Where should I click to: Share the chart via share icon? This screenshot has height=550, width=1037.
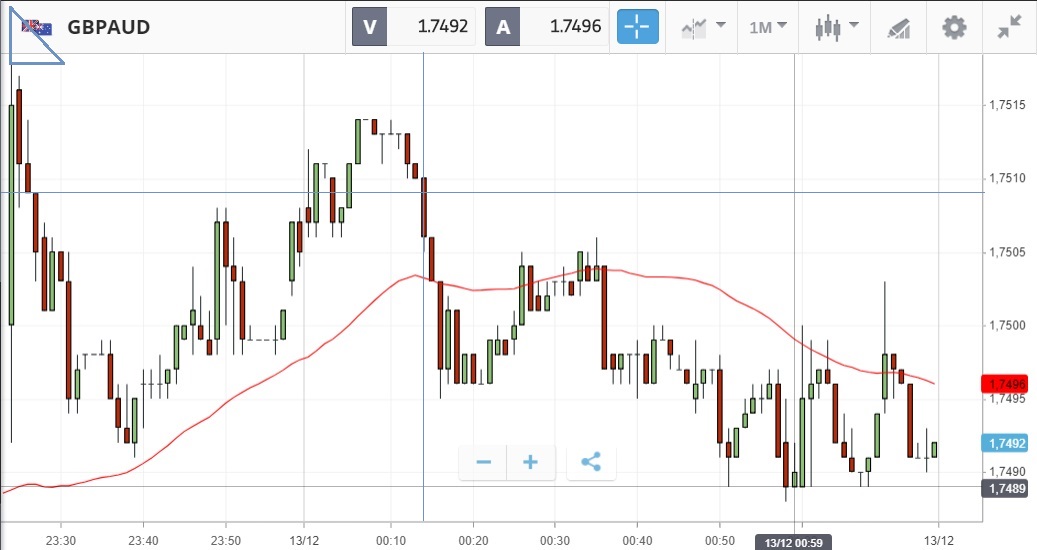coord(591,462)
